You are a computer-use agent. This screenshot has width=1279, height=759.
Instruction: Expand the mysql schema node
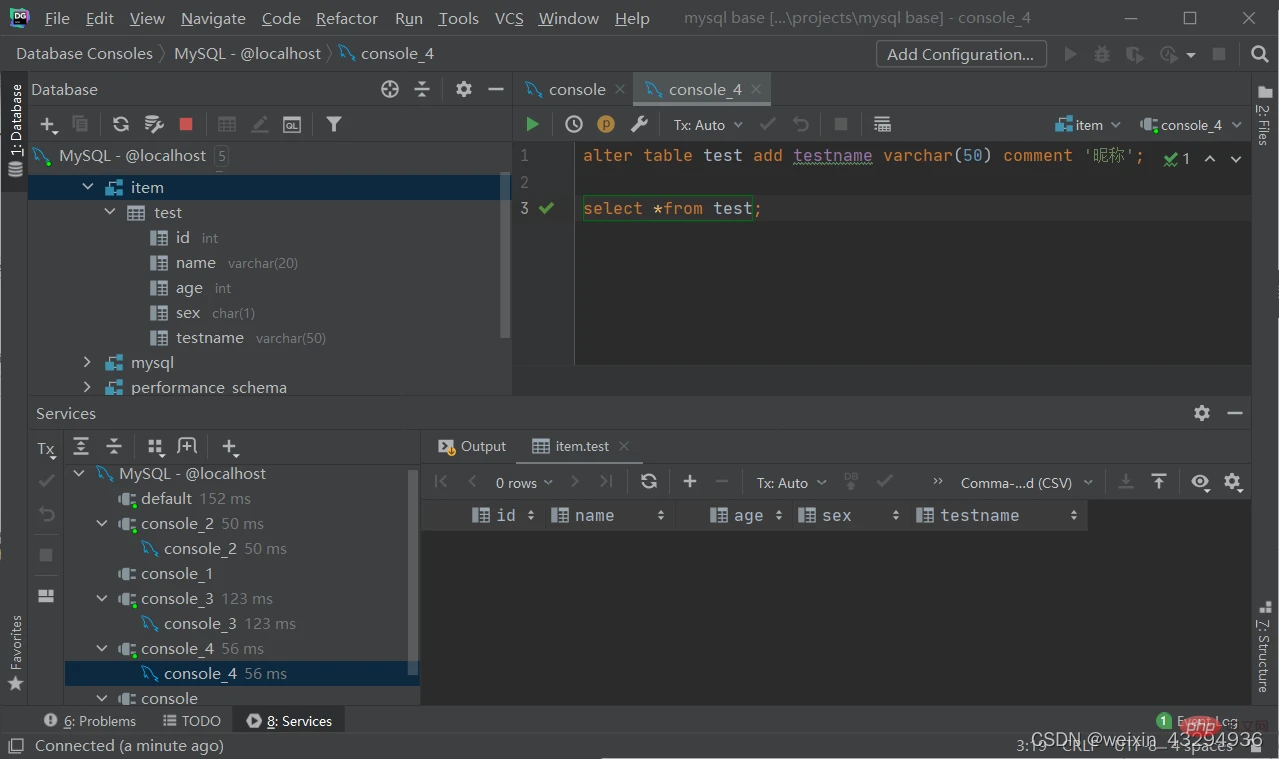coord(87,362)
